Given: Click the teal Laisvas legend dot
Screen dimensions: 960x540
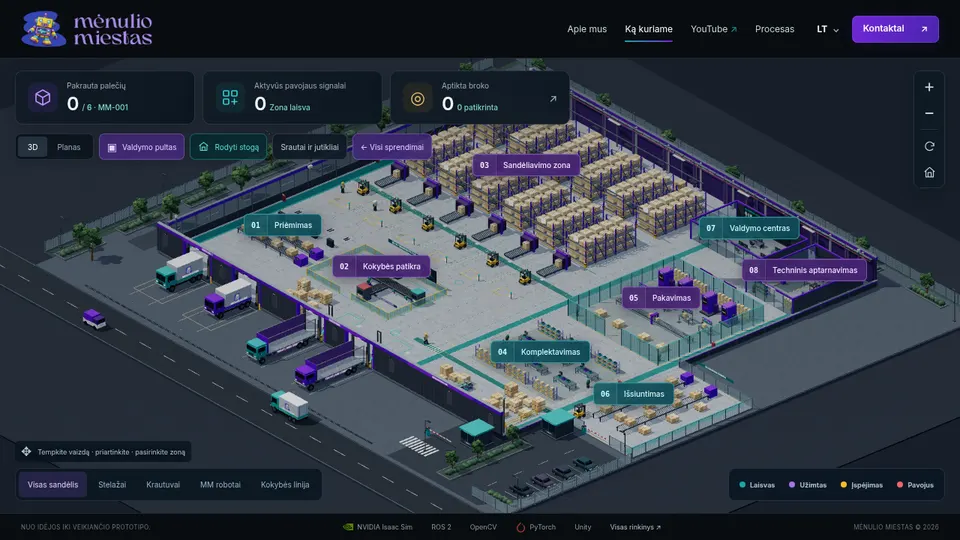Looking at the screenshot, I should point(742,484).
